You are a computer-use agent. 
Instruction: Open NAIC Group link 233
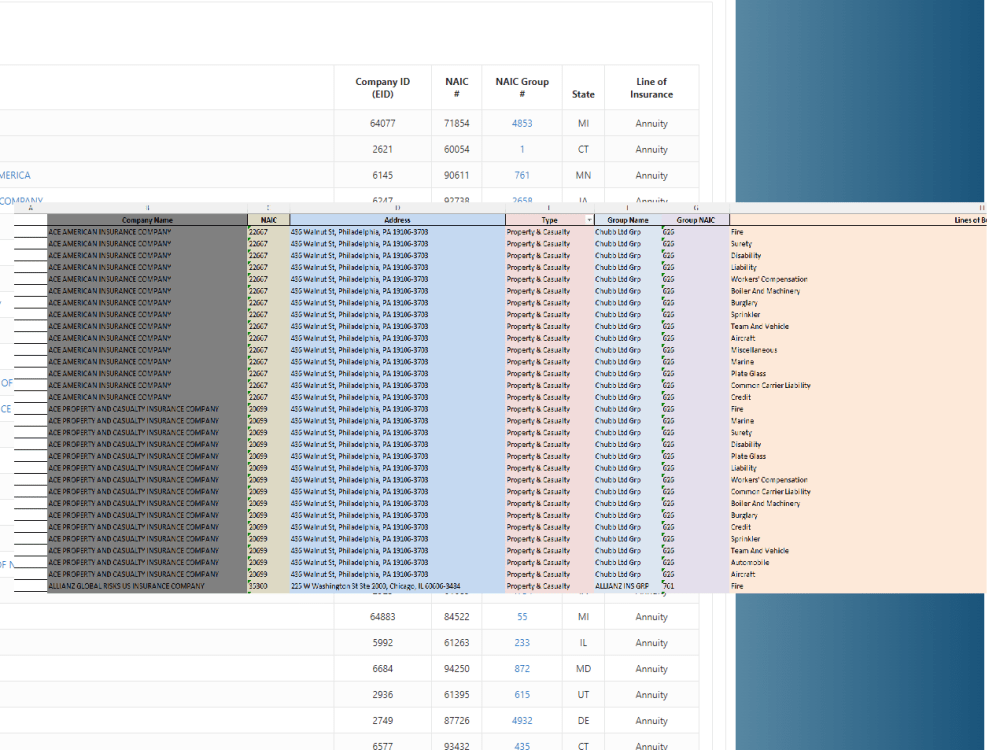click(522, 643)
